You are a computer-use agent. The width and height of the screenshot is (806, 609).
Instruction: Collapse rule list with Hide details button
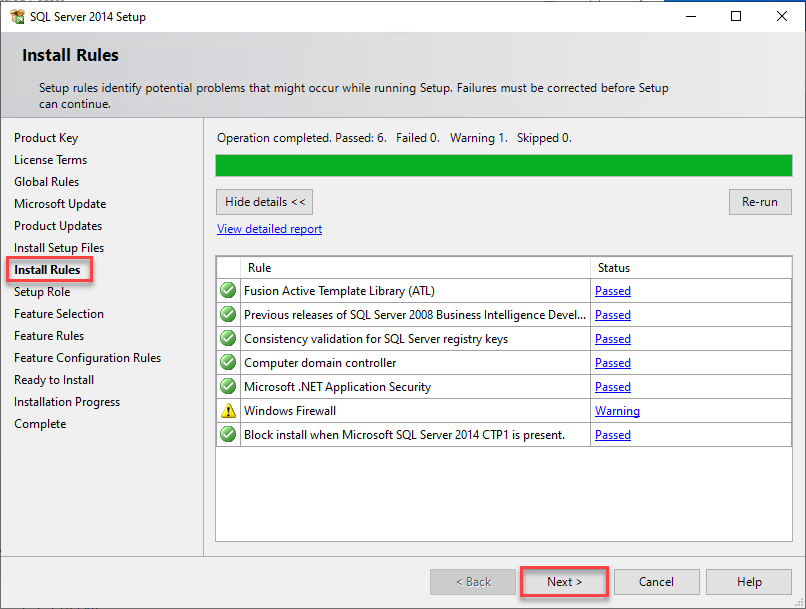pyautogui.click(x=264, y=202)
